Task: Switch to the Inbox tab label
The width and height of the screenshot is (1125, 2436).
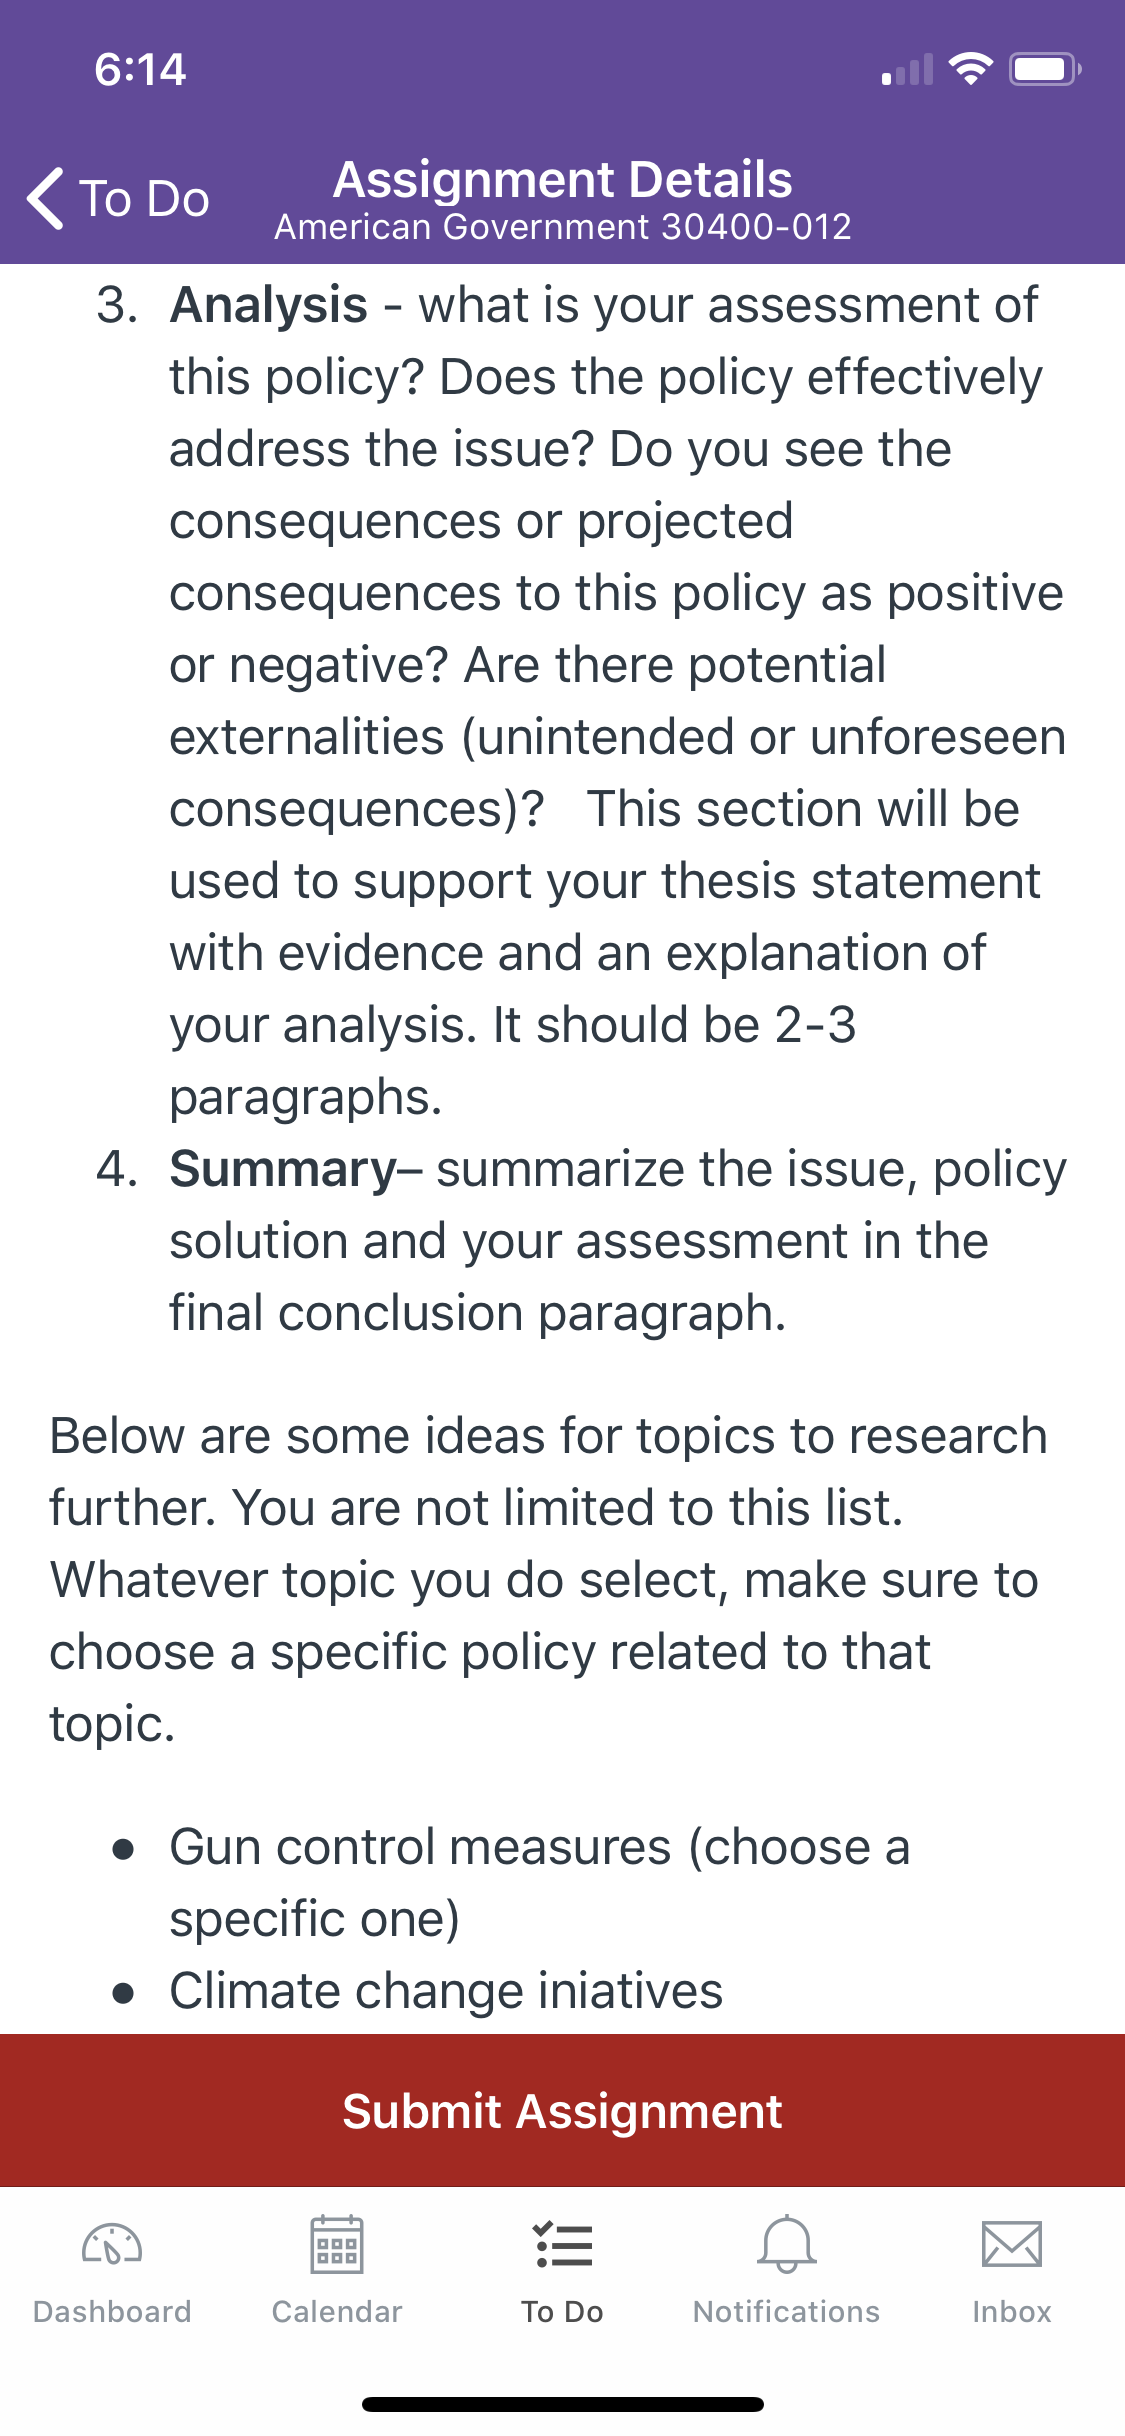Action: click(x=1012, y=2311)
